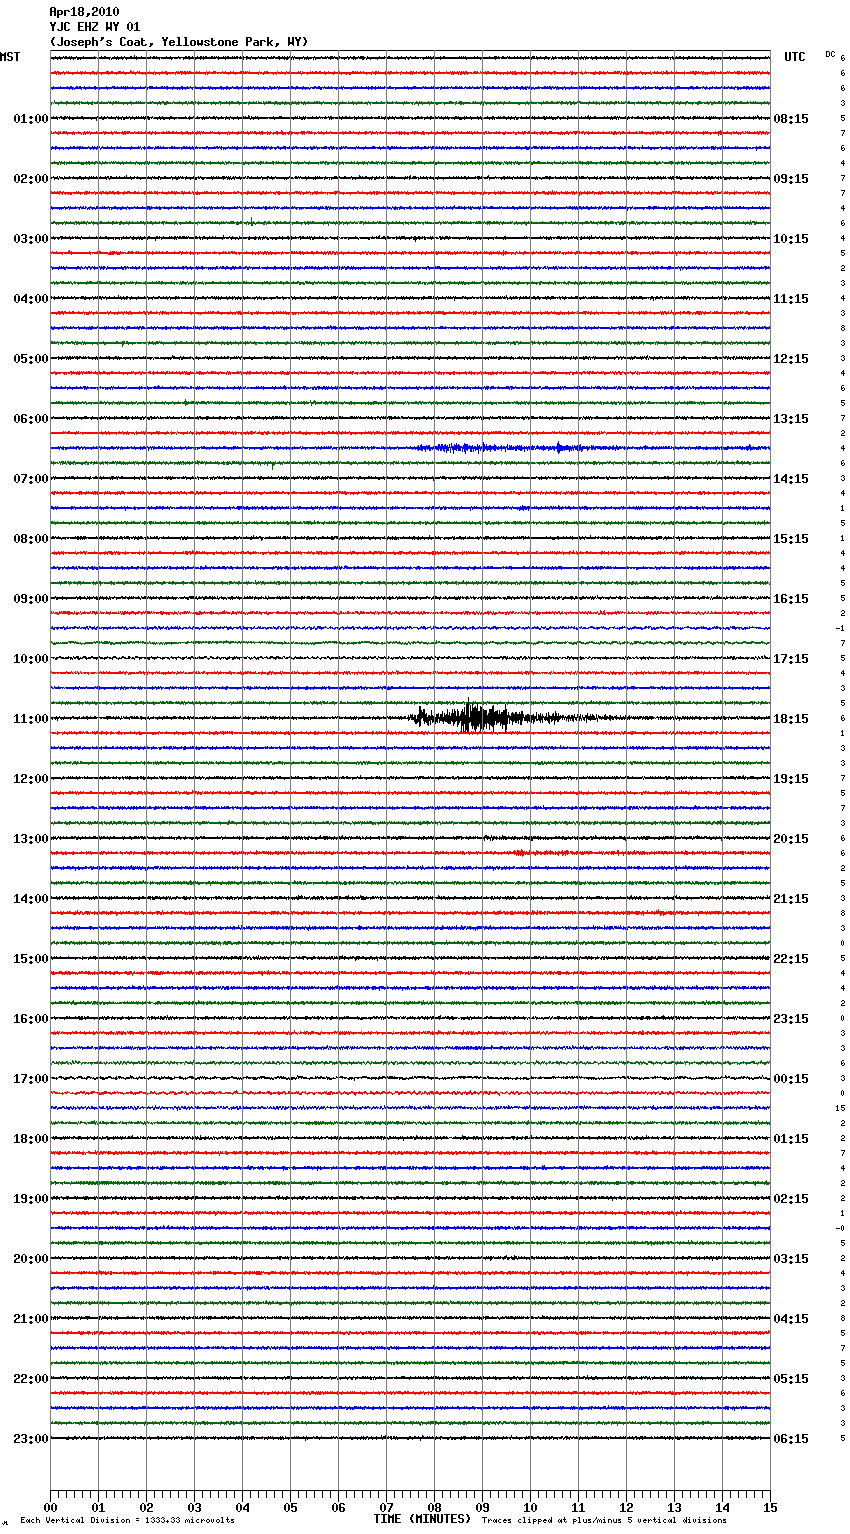
Task: Click the 17:15 UTC time label
Action: coord(791,659)
